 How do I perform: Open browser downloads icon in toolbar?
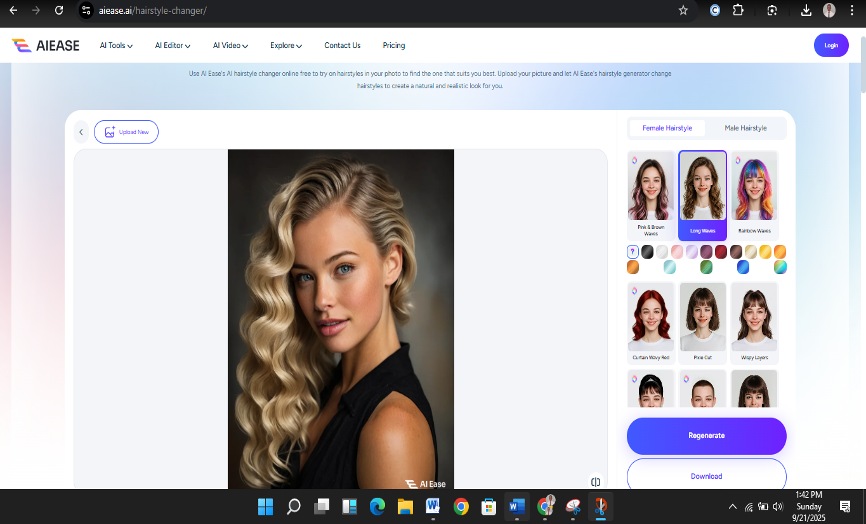[806, 10]
